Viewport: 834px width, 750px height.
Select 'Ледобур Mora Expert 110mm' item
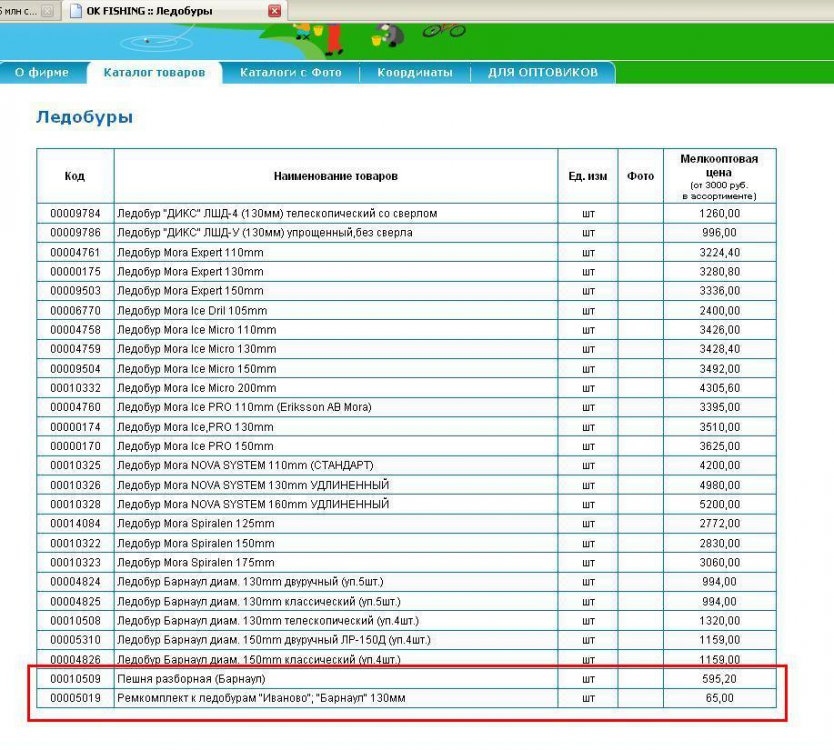click(190, 252)
